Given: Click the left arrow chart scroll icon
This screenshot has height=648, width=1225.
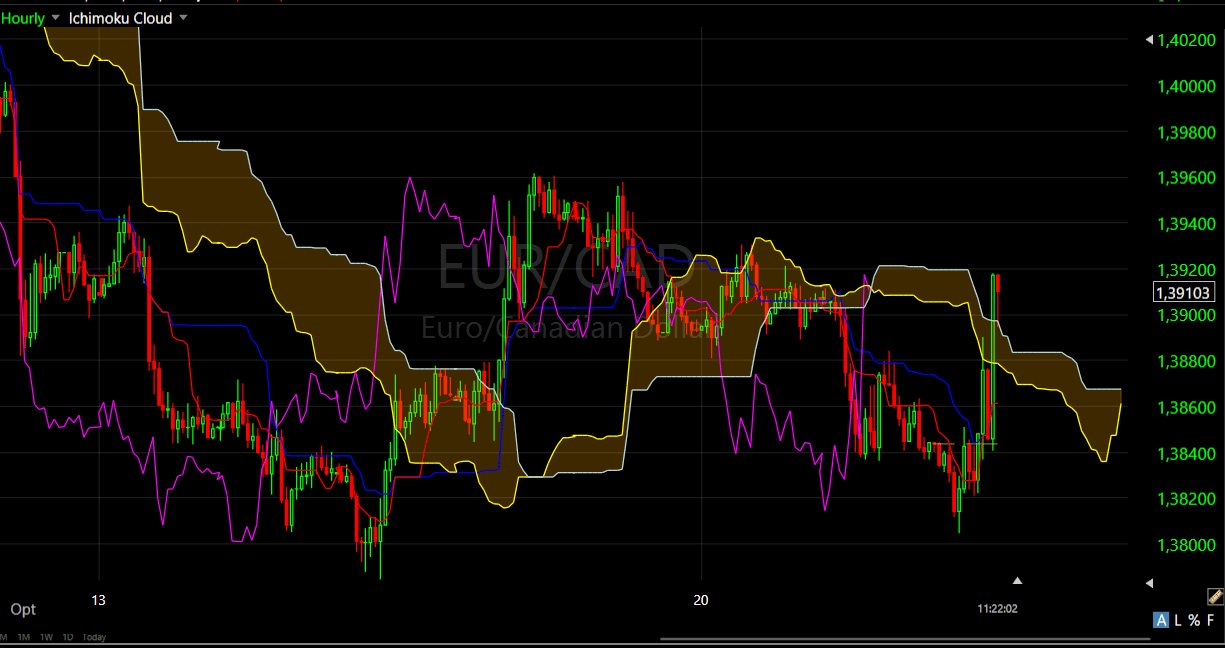Looking at the screenshot, I should (x=1150, y=583).
